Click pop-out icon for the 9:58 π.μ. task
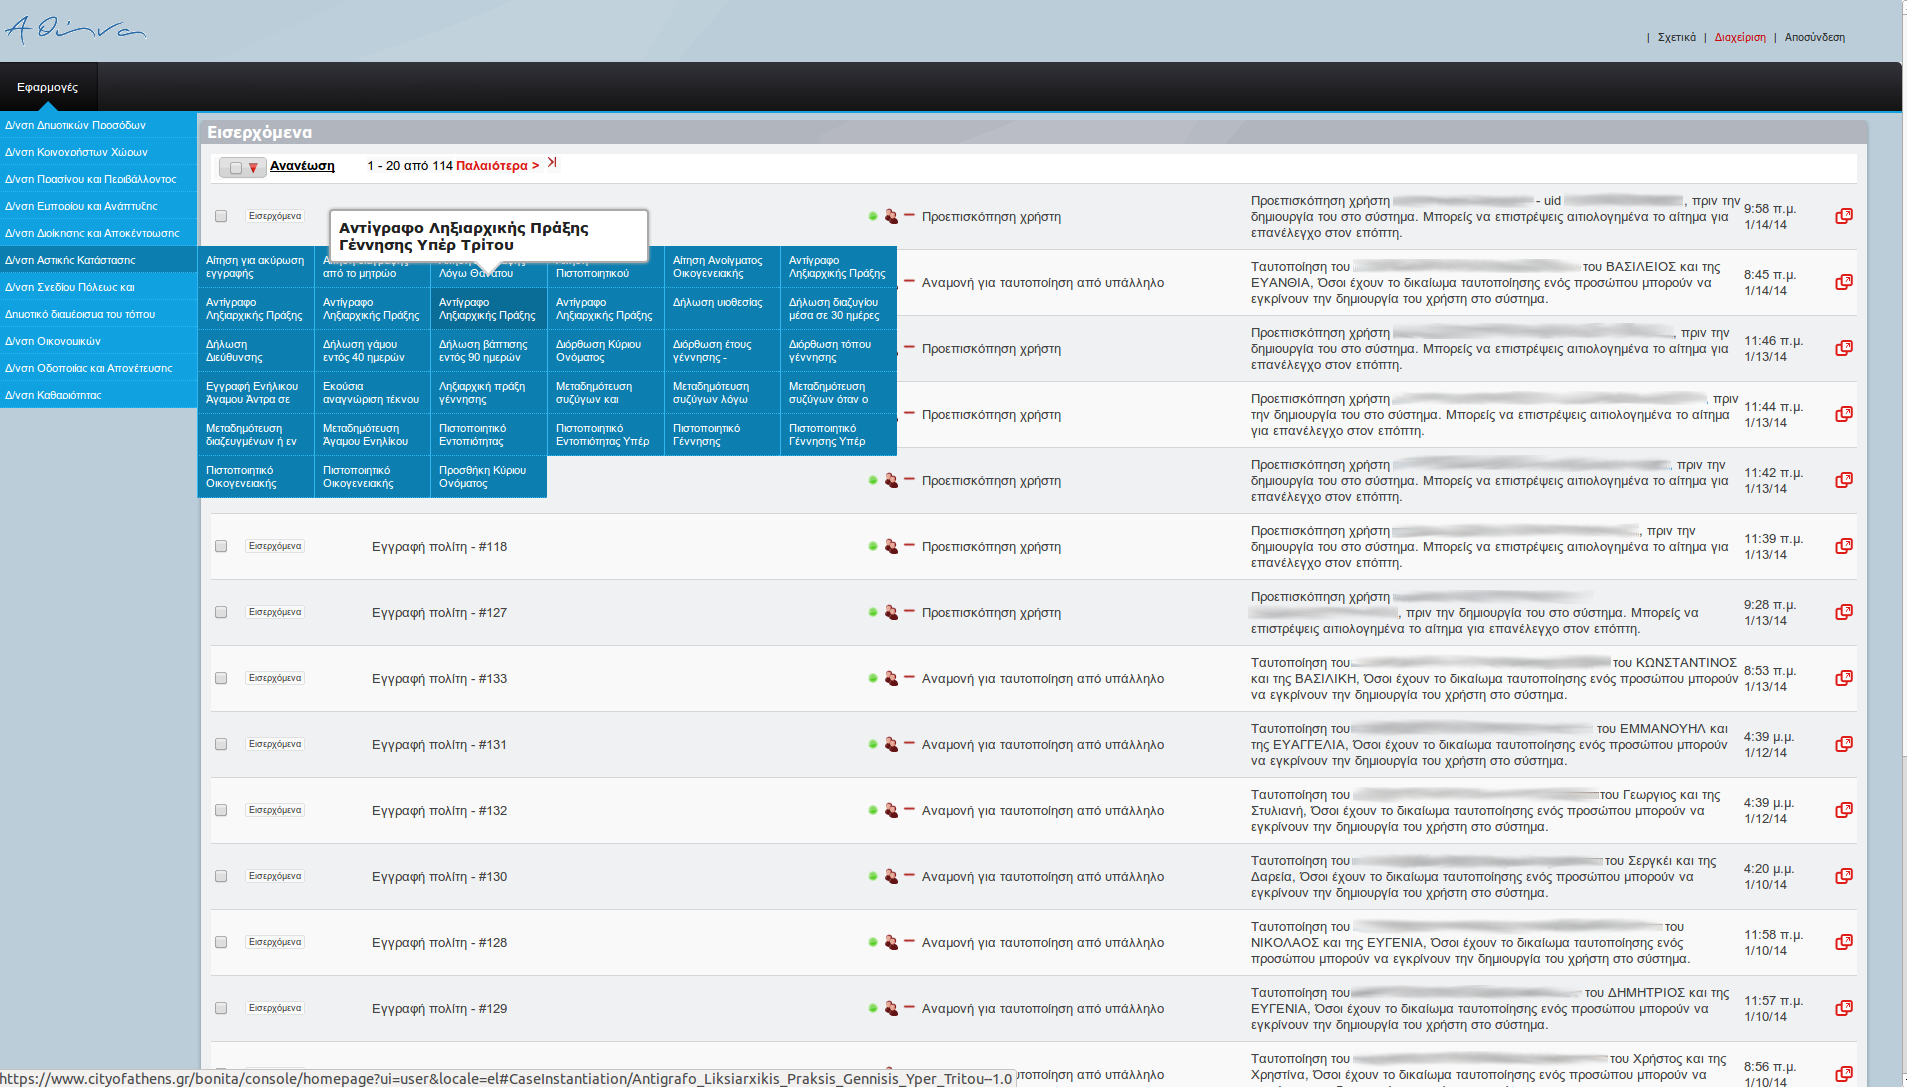This screenshot has width=1907, height=1087. 1844,216
